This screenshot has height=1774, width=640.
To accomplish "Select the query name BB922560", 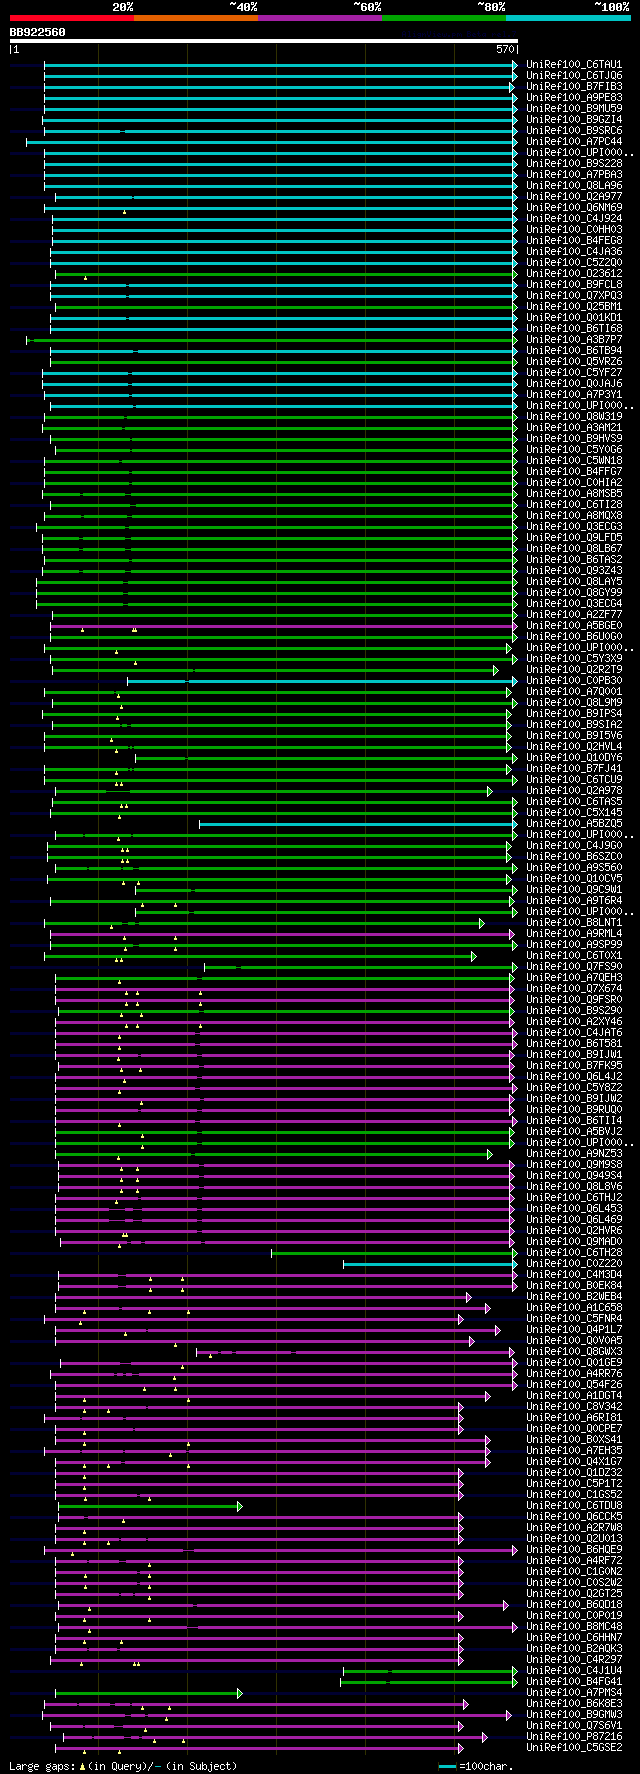I will 38,32.
